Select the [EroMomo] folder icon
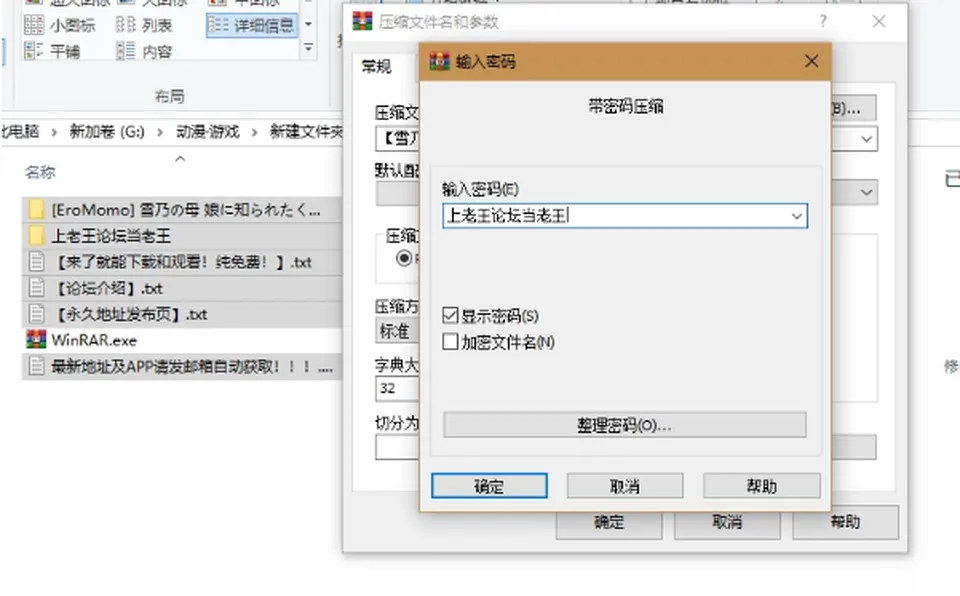 coord(37,210)
